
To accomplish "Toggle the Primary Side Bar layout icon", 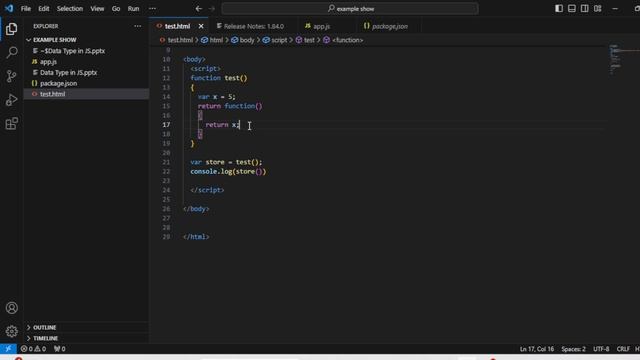I will [x=559, y=8].
